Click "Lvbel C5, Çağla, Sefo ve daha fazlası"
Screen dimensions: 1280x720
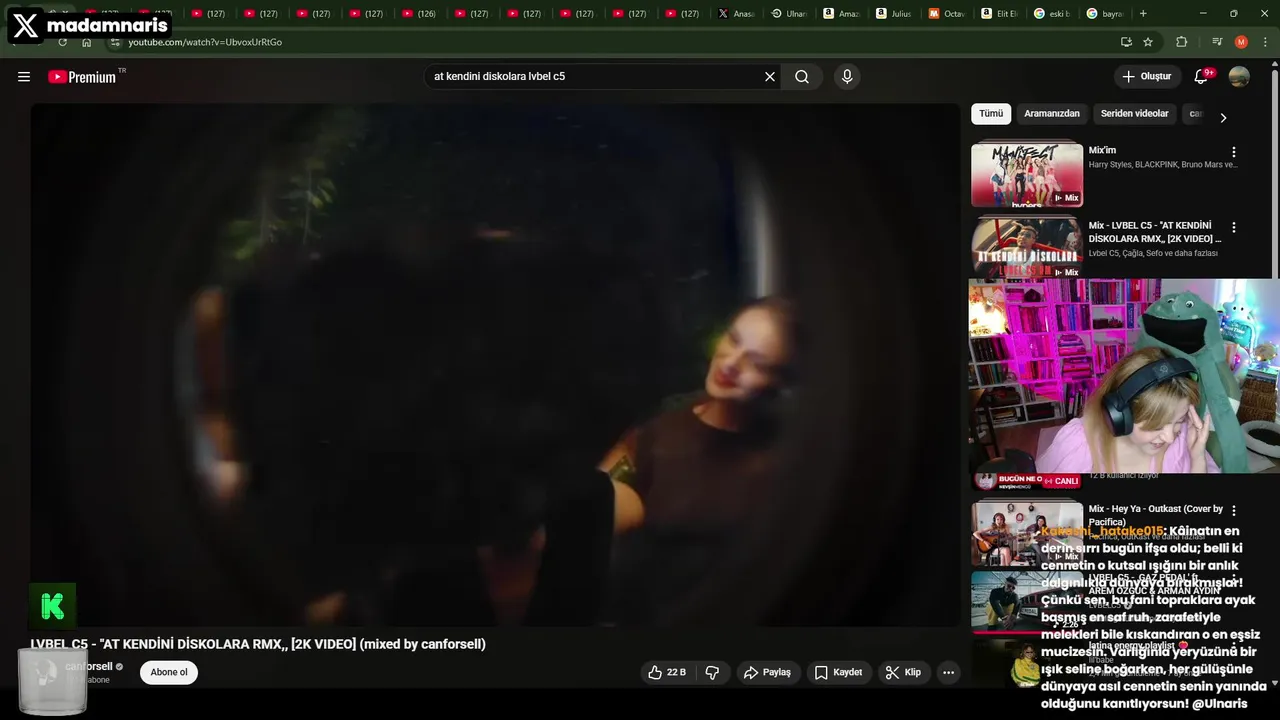tap(1153, 254)
